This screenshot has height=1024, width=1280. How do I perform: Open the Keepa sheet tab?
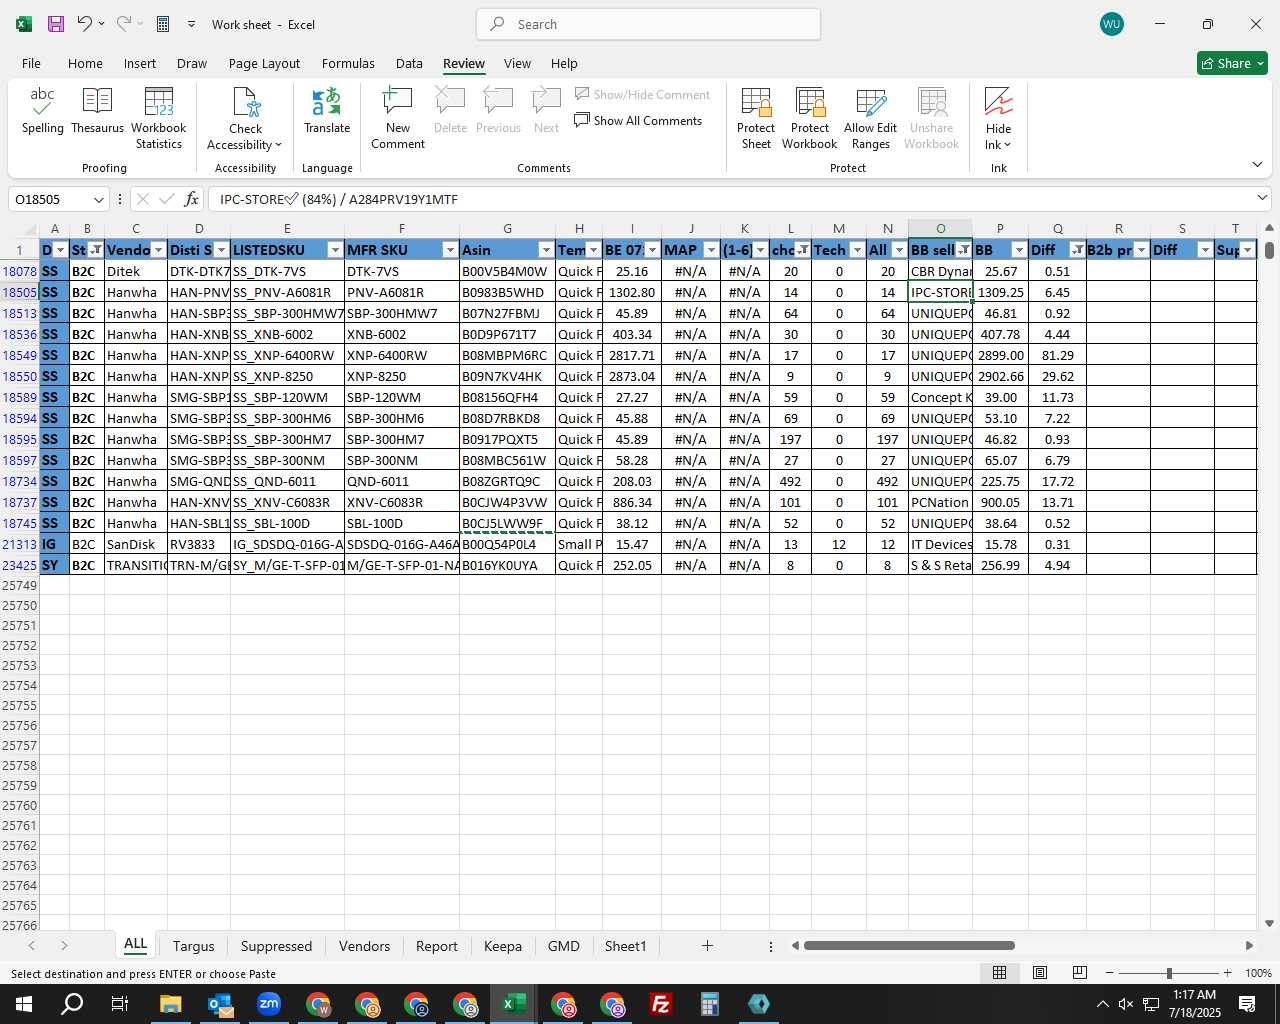502,946
